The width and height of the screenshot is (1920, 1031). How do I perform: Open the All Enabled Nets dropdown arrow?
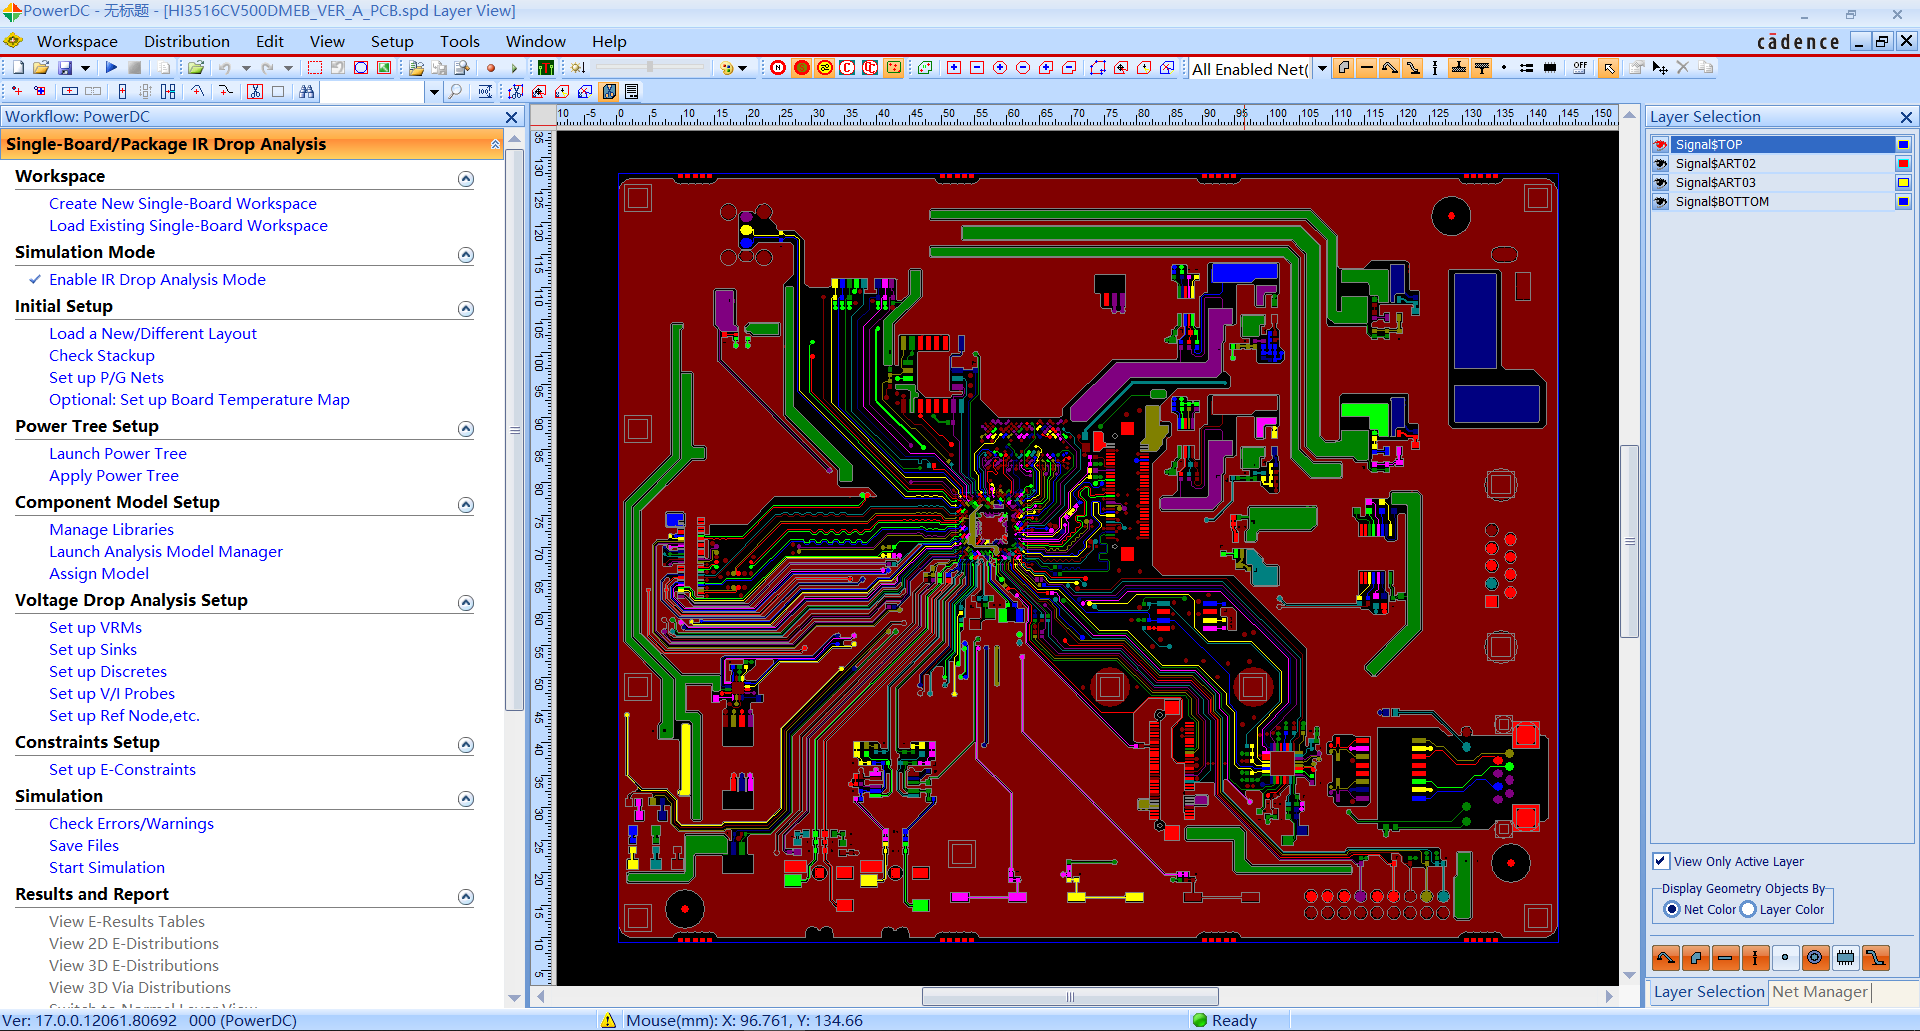[x=1322, y=68]
